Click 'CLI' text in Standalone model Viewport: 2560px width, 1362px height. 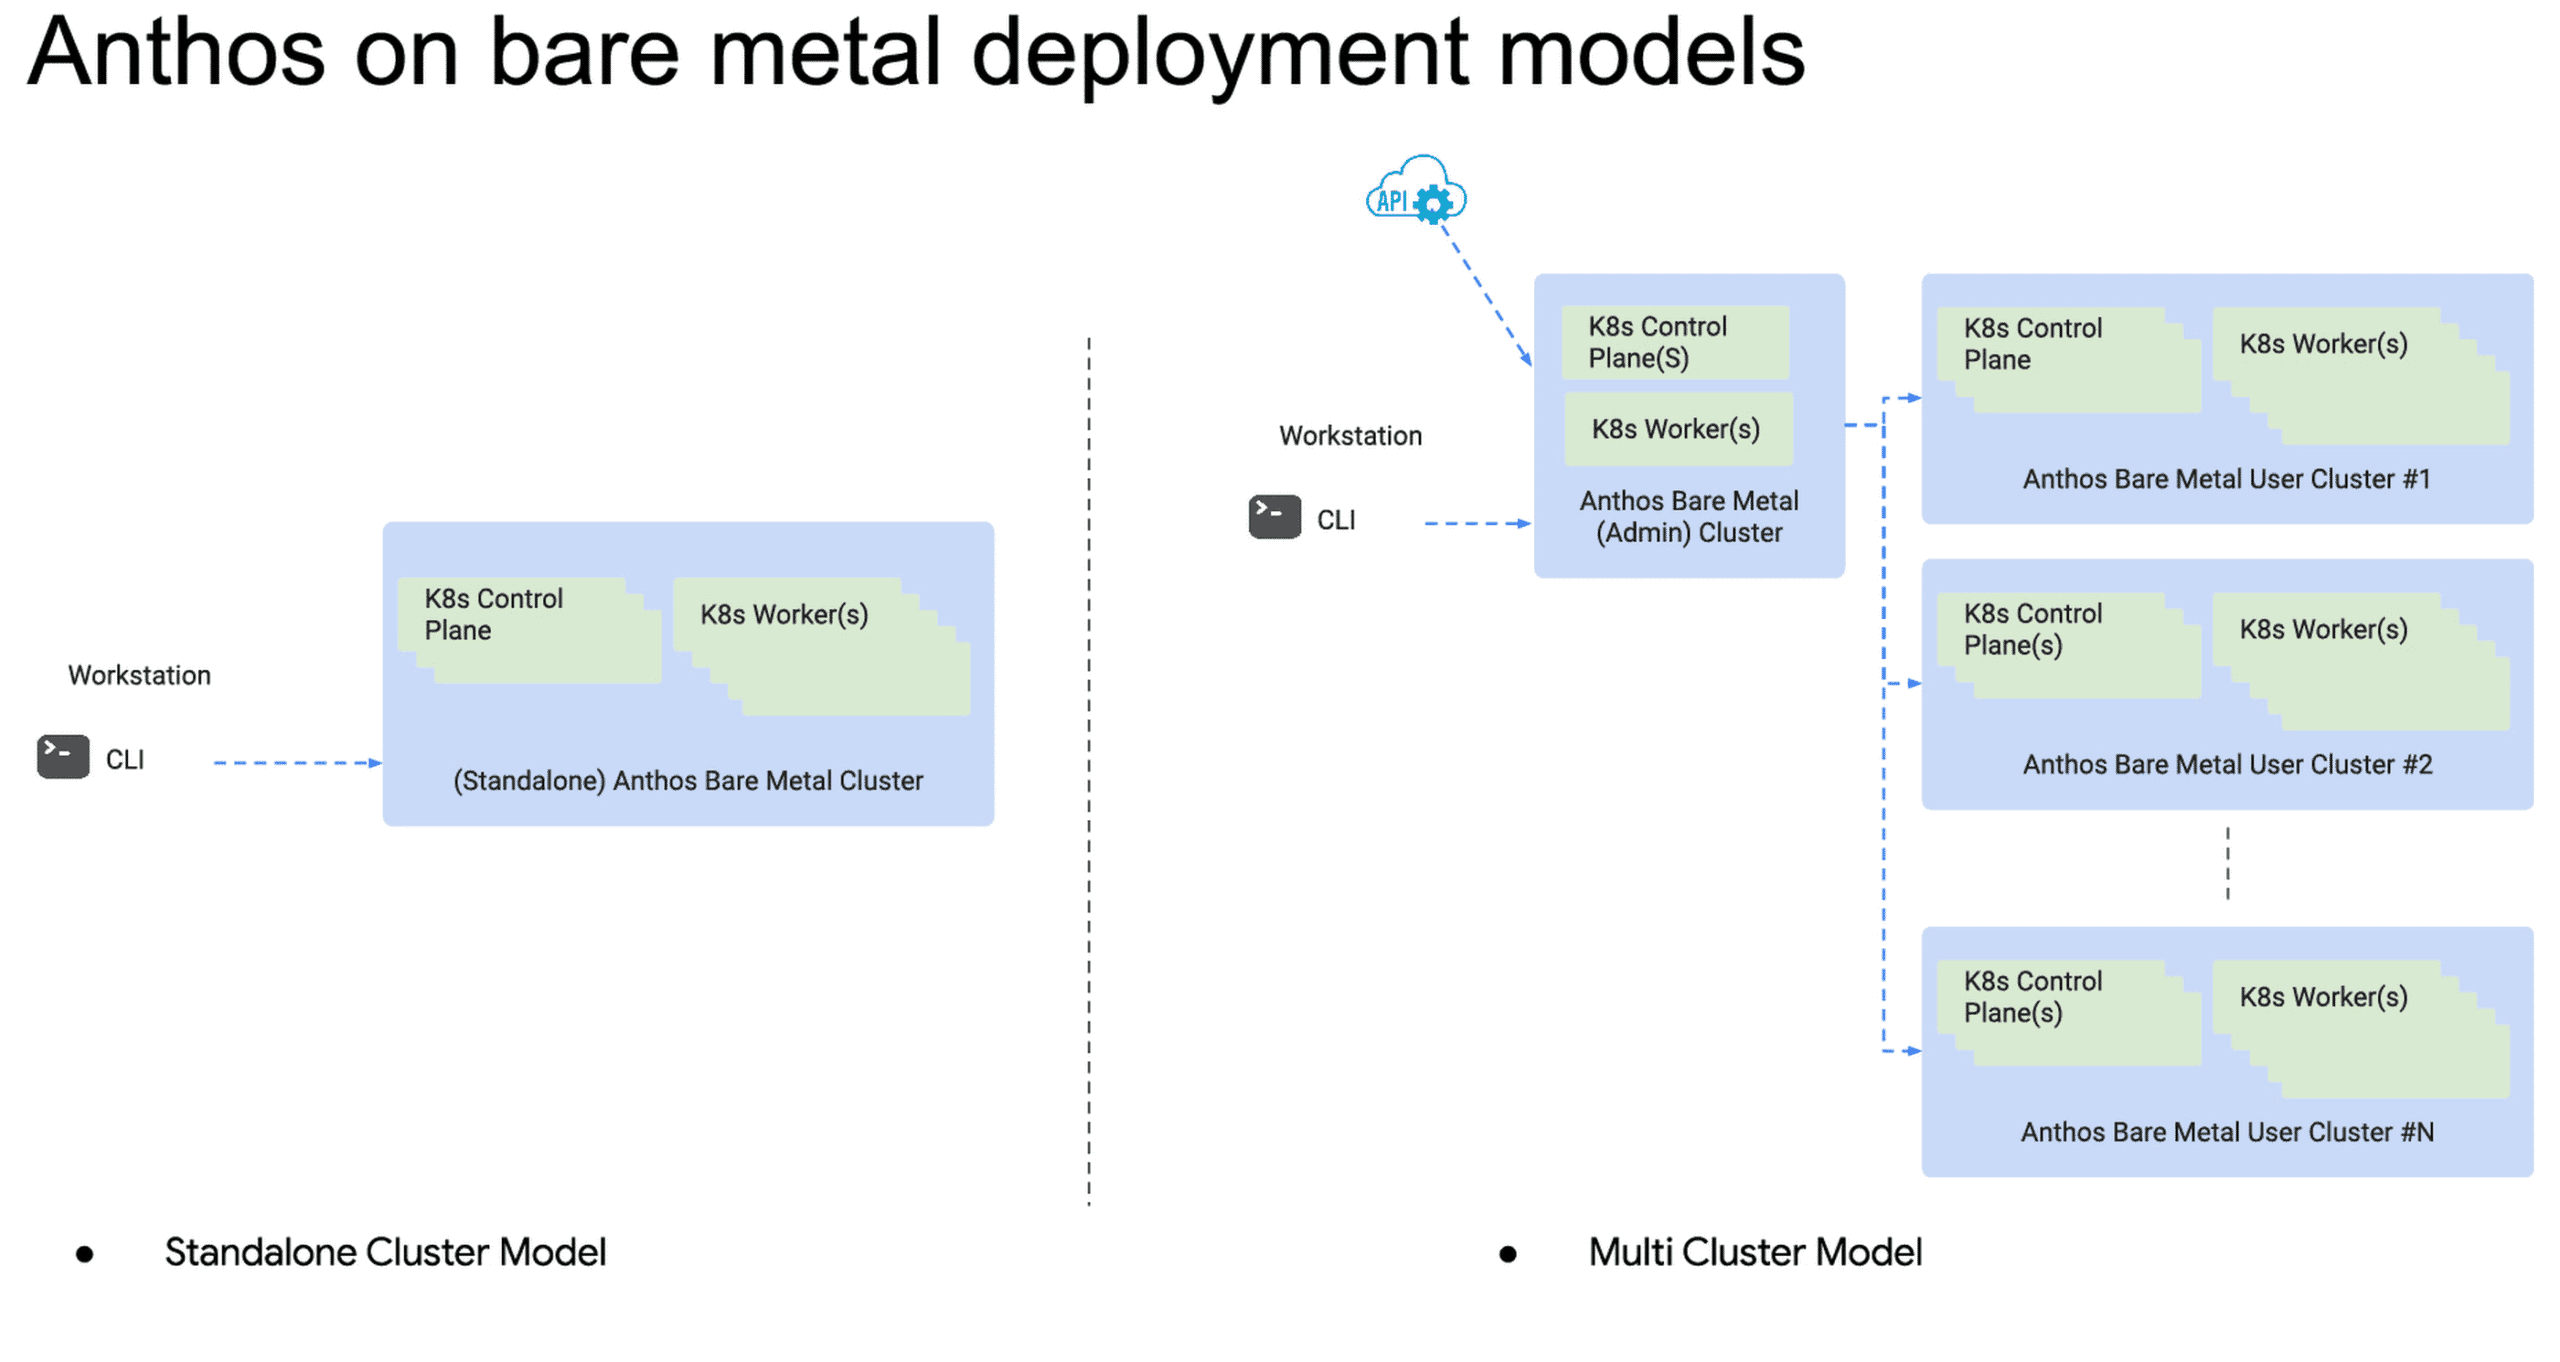tap(125, 760)
